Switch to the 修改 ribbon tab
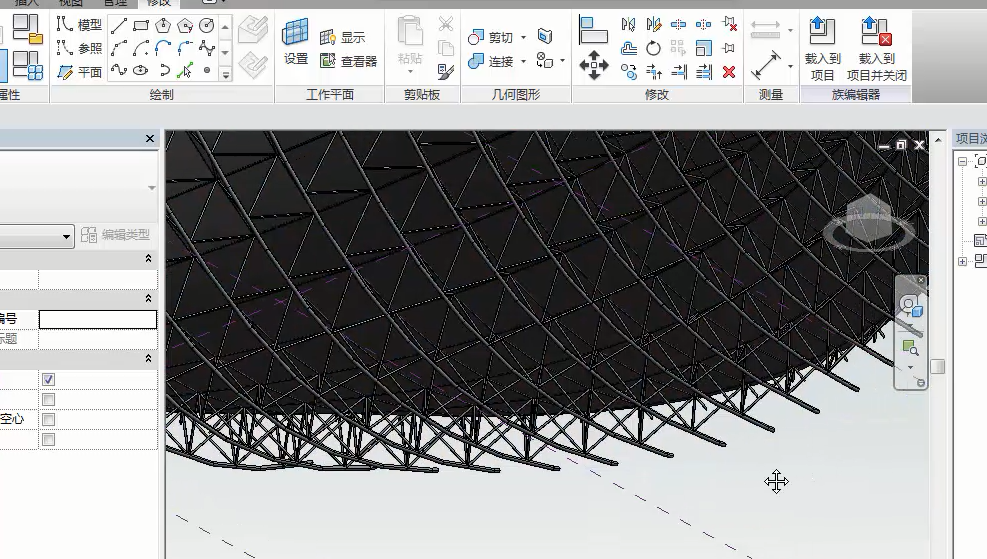This screenshot has width=987, height=559. click(x=158, y=3)
